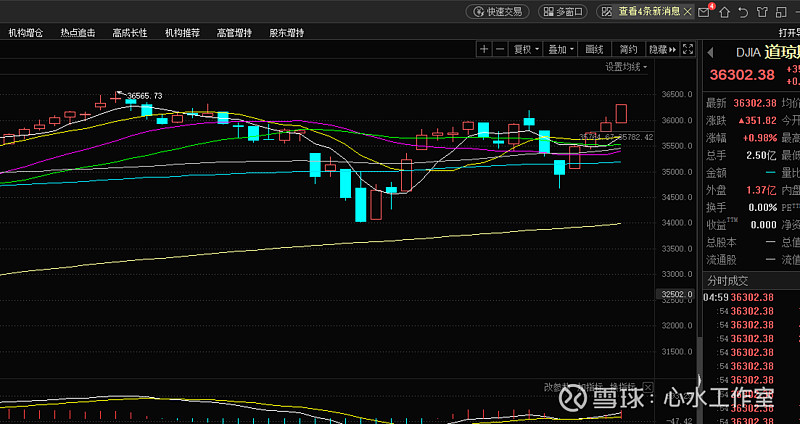The image size is (800, 424).
Task: Select the 机构增仓 tab
Action: 26,33
